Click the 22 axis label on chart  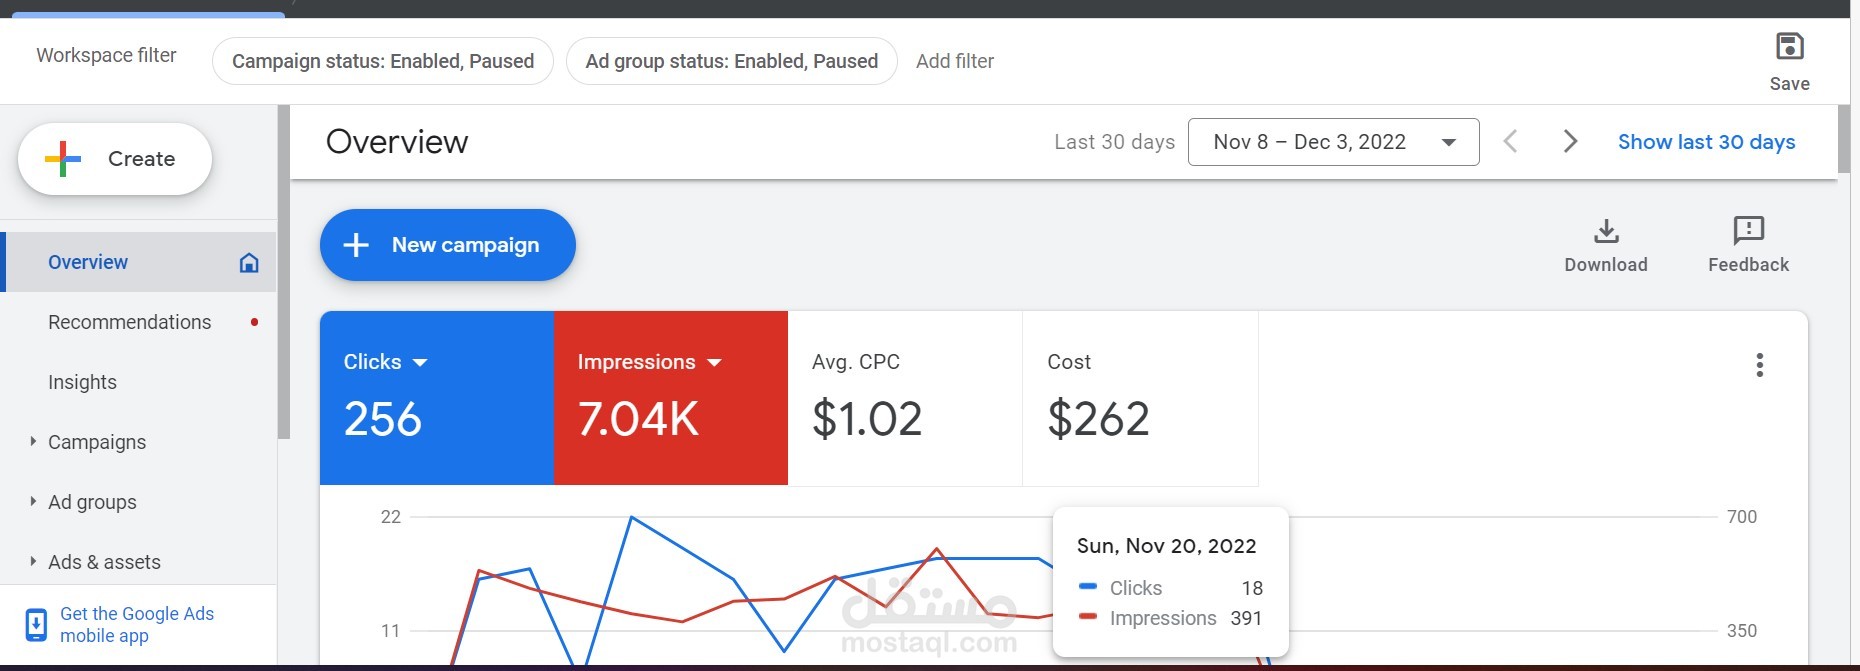[x=391, y=517]
